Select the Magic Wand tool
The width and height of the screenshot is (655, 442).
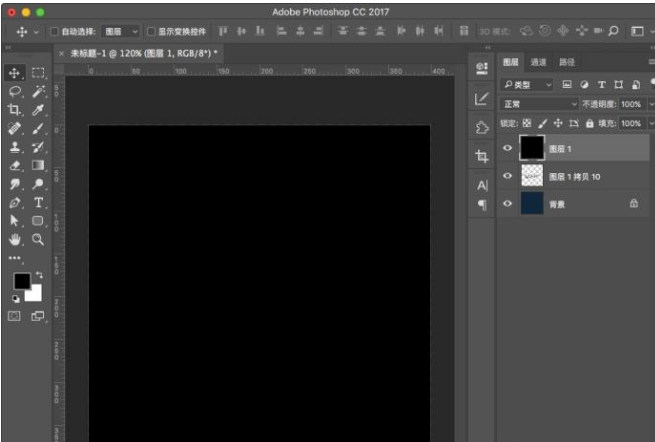38,91
